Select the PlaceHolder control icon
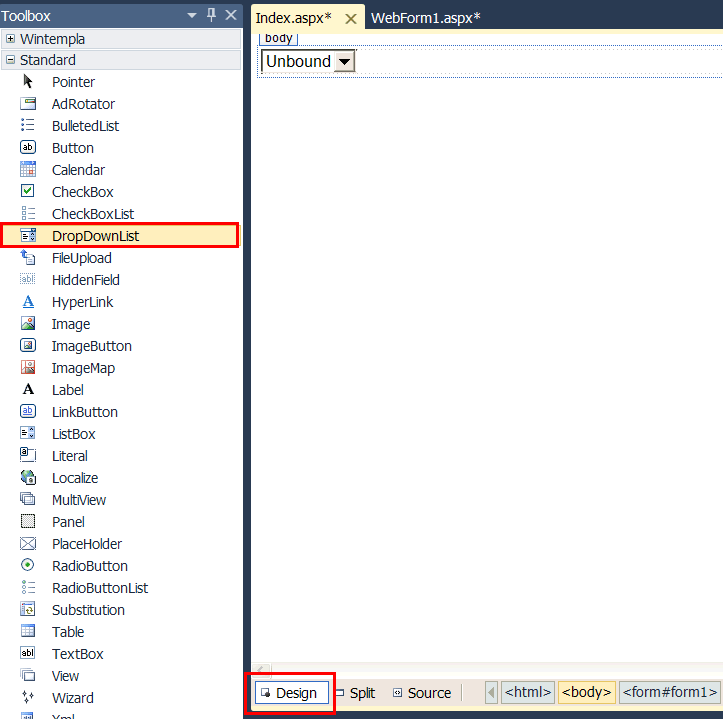Screen dimensions: 723x719 click(28, 544)
